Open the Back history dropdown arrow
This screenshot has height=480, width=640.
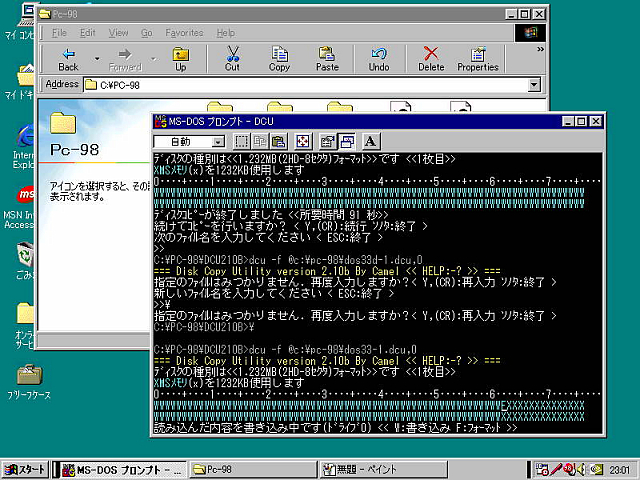pyautogui.click(x=97, y=59)
